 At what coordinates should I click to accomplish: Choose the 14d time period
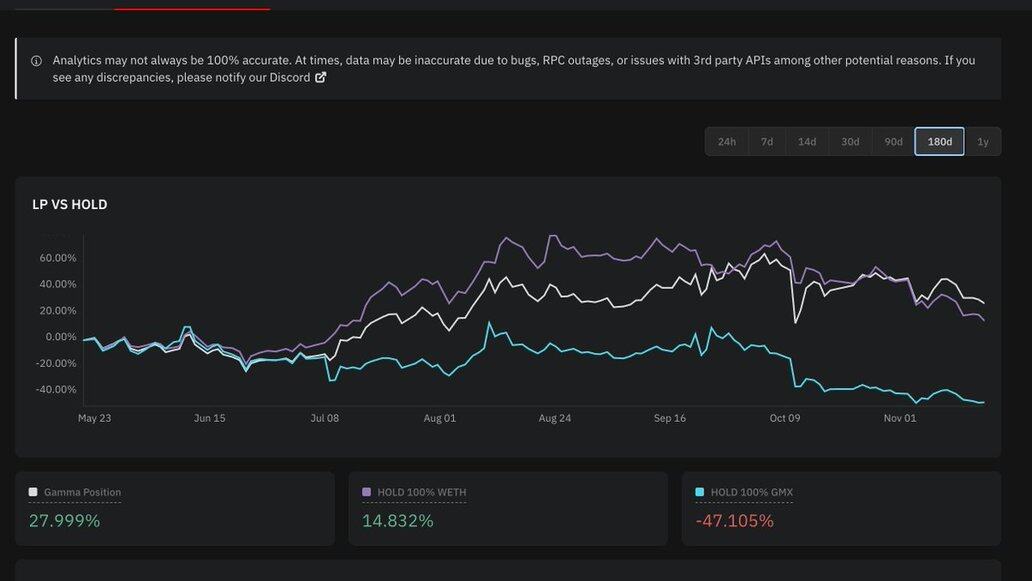806,142
